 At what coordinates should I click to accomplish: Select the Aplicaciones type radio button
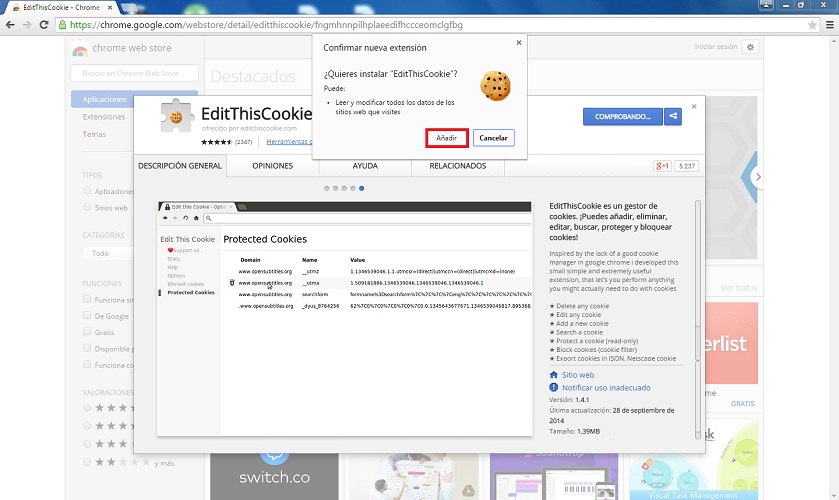pyautogui.click(x=87, y=191)
